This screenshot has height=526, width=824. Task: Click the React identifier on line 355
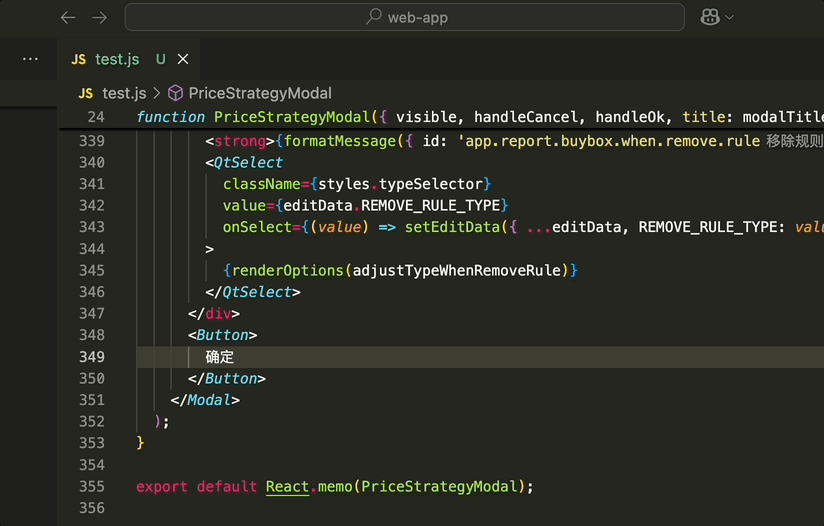coord(287,487)
